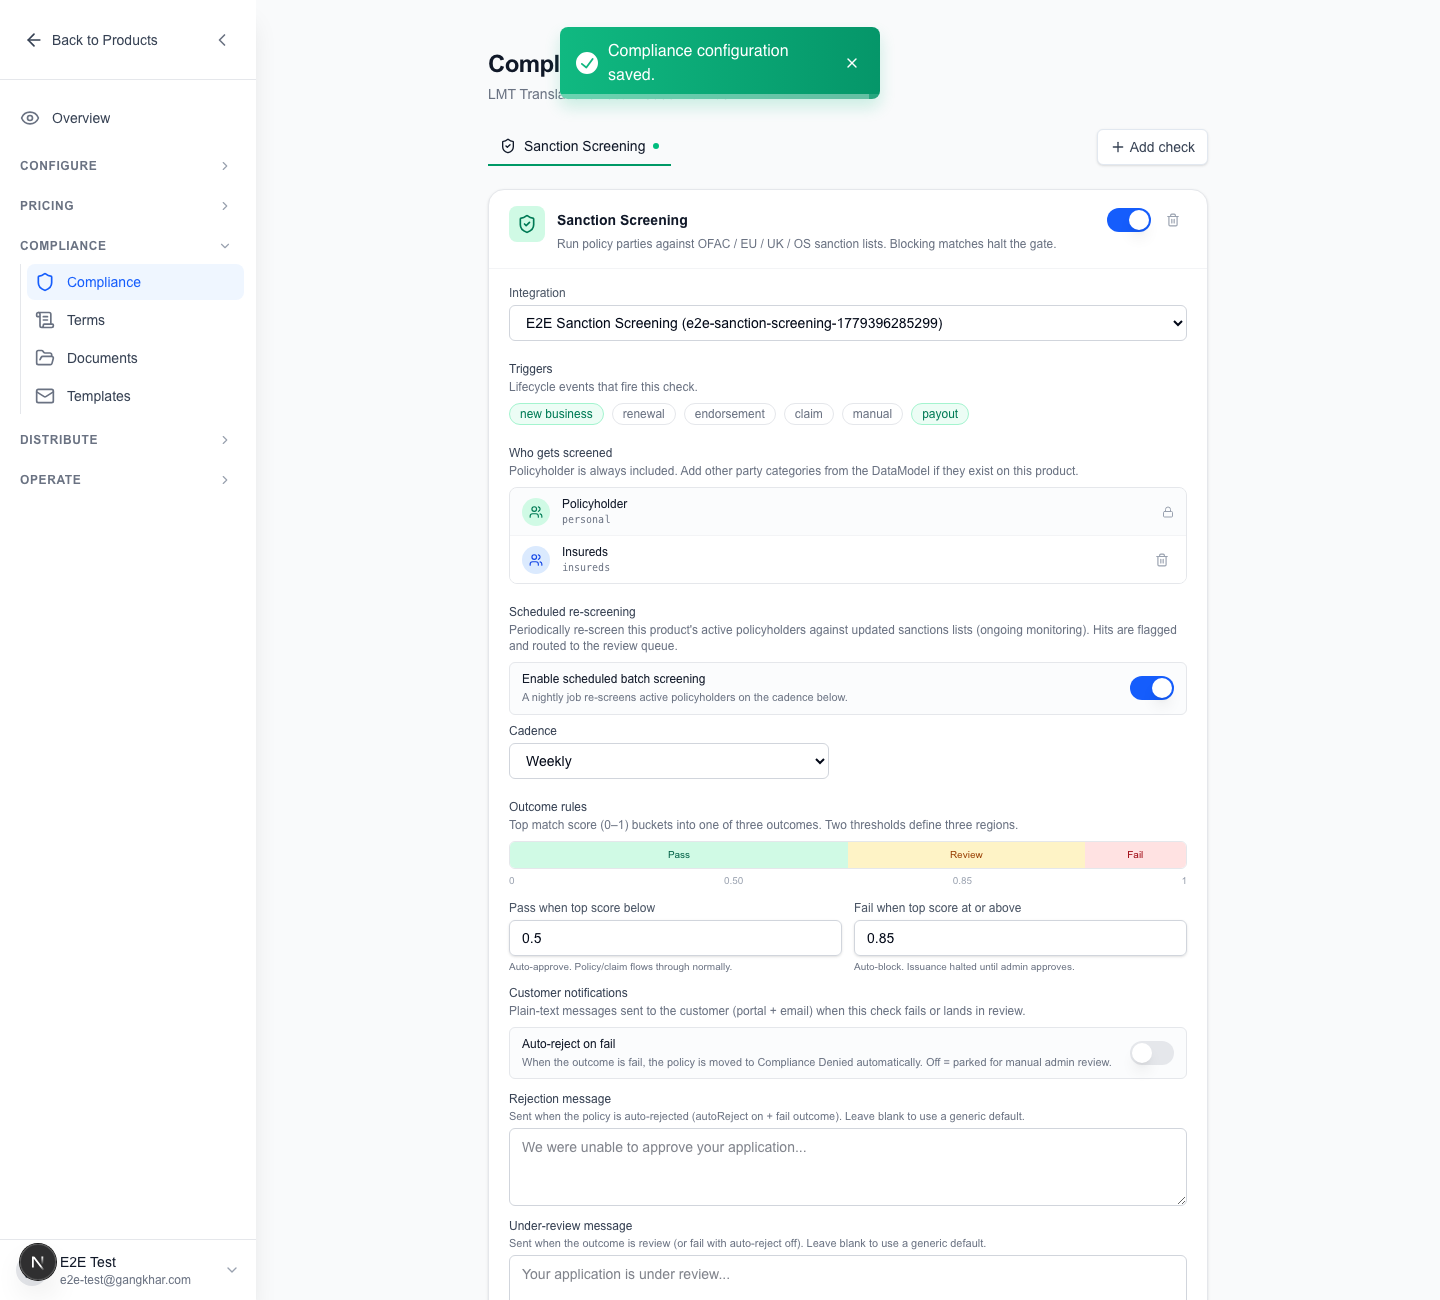Click the green Pass region of outcome bar
Image resolution: width=1440 pixels, height=1300 pixels.
(x=679, y=855)
